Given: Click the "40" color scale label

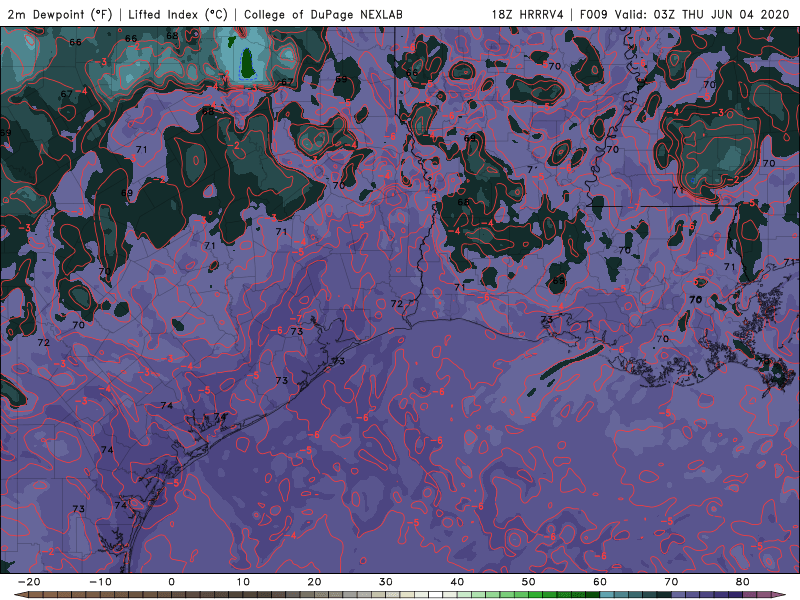Looking at the screenshot, I should (457, 582).
